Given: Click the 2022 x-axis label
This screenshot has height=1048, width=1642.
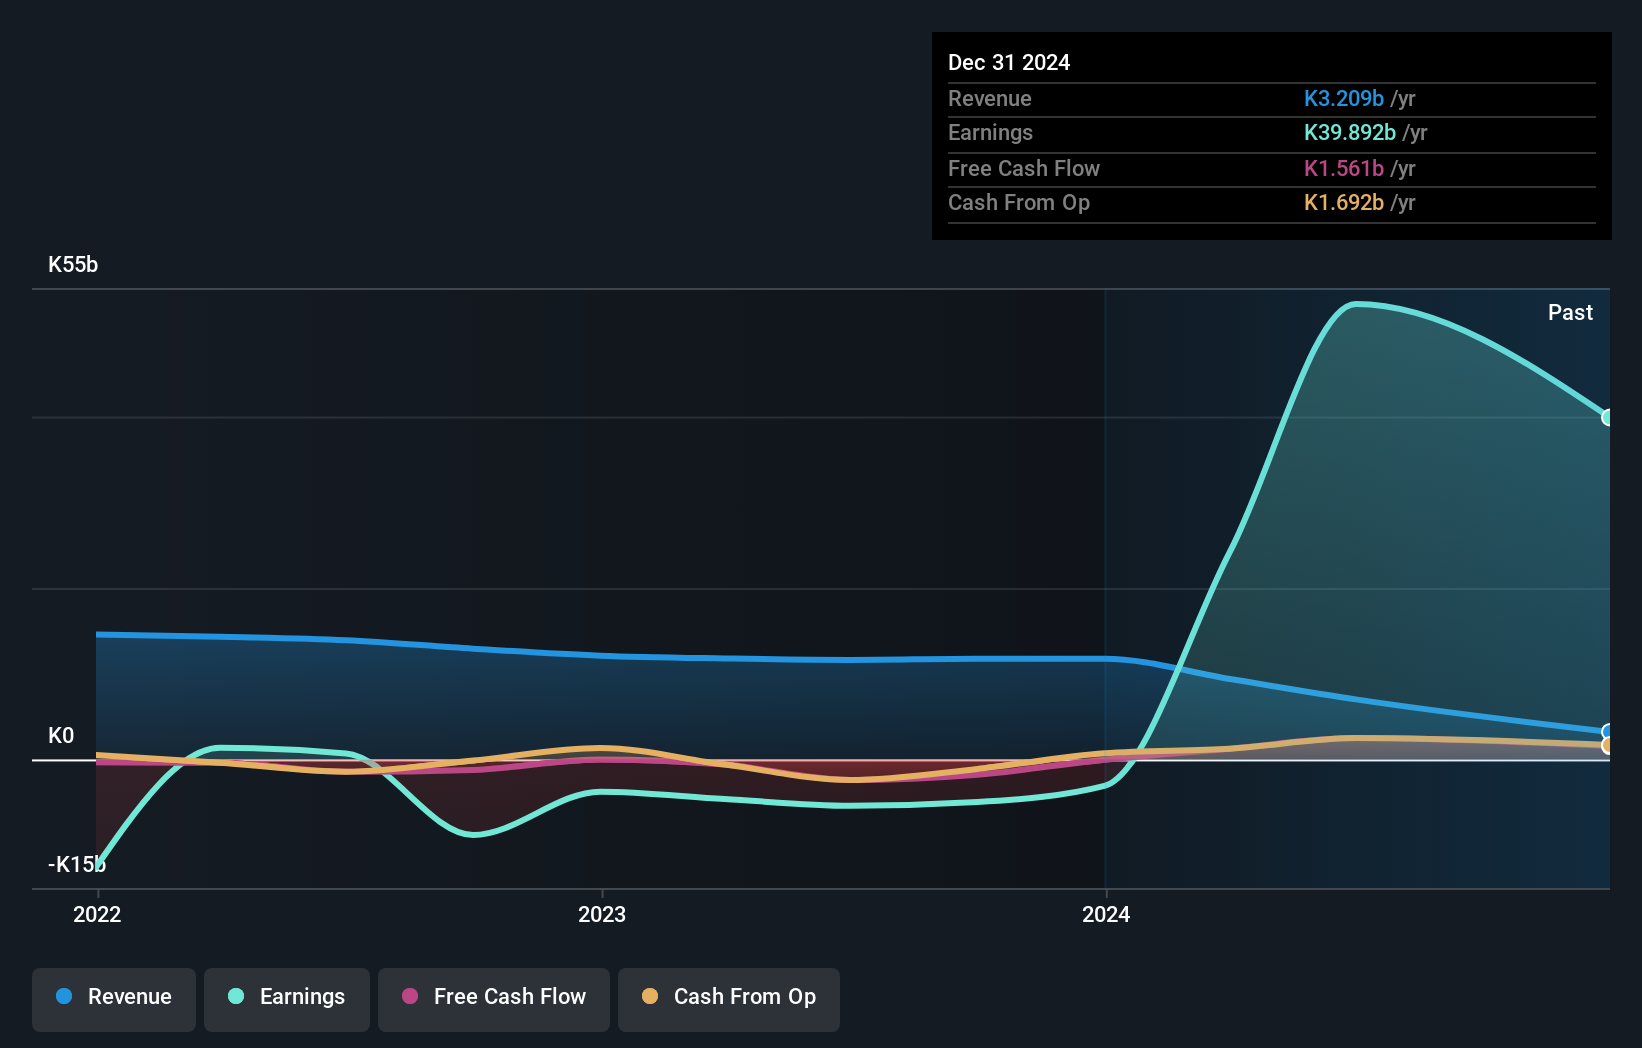Looking at the screenshot, I should point(97,914).
